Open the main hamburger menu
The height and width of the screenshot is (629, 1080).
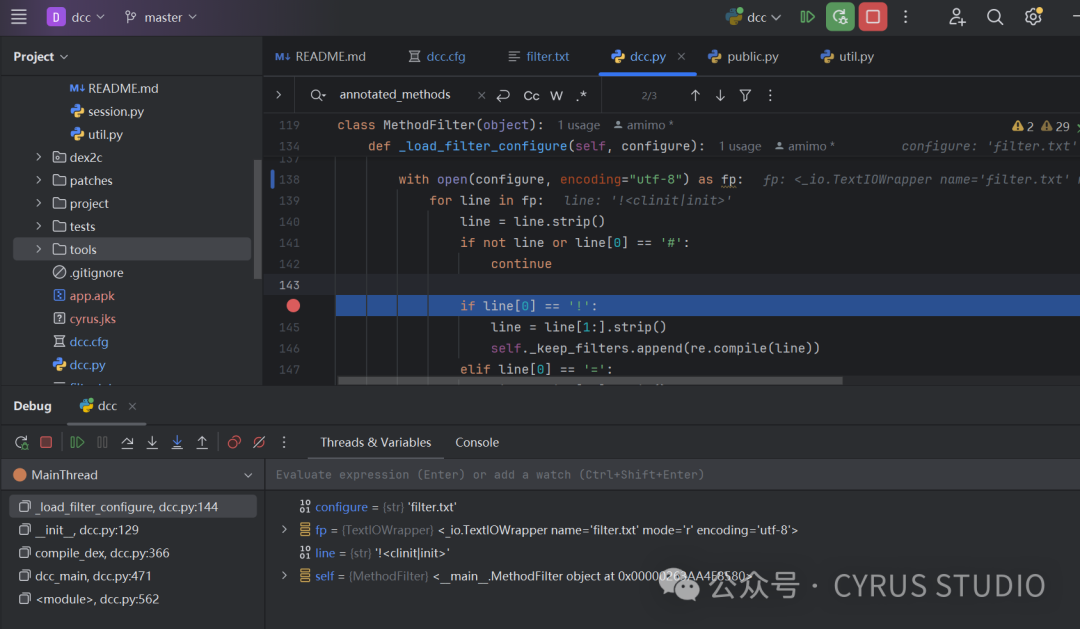[x=19, y=17]
